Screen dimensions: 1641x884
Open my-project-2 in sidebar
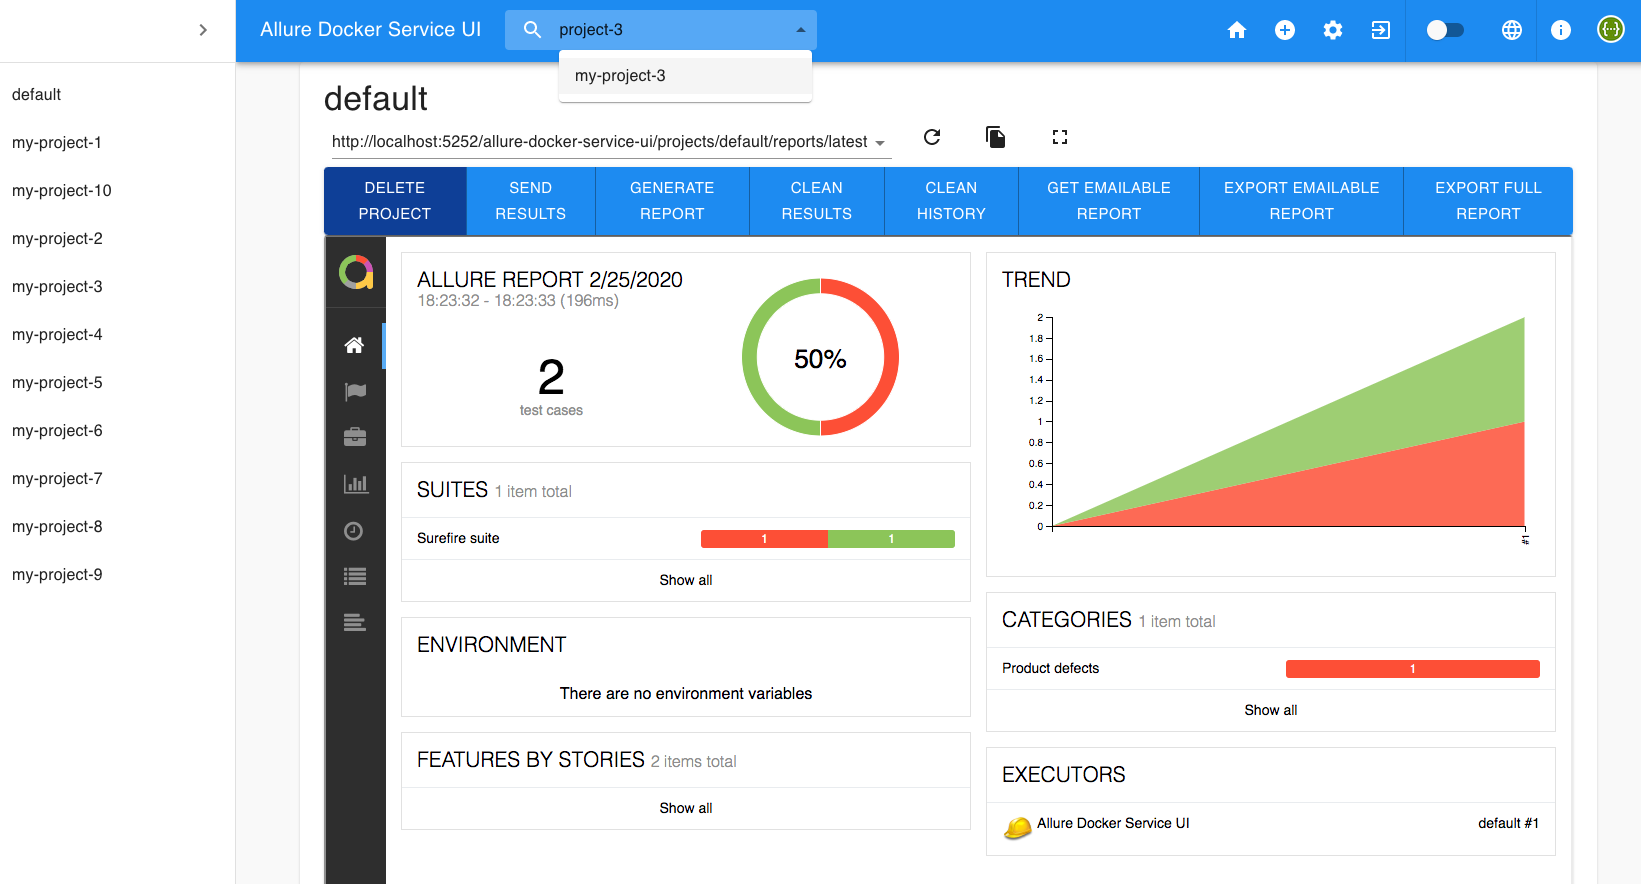(x=117, y=239)
